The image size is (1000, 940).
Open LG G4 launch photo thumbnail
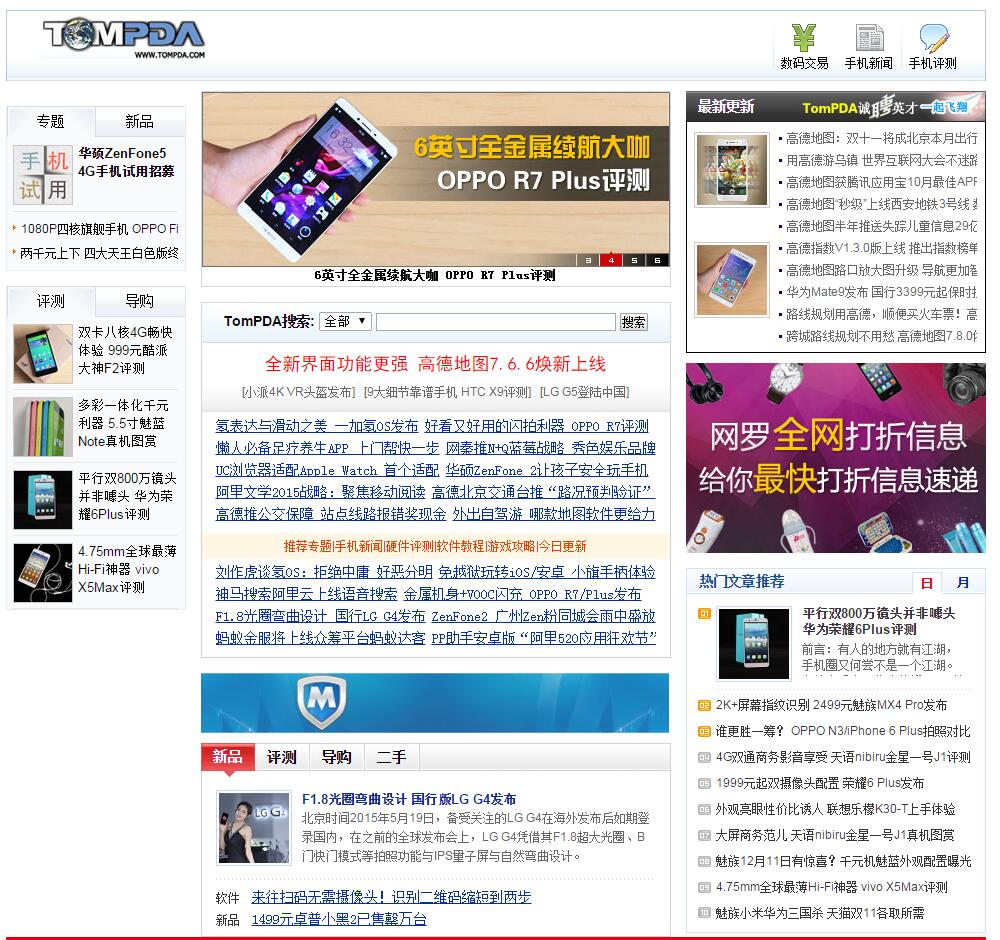click(254, 828)
